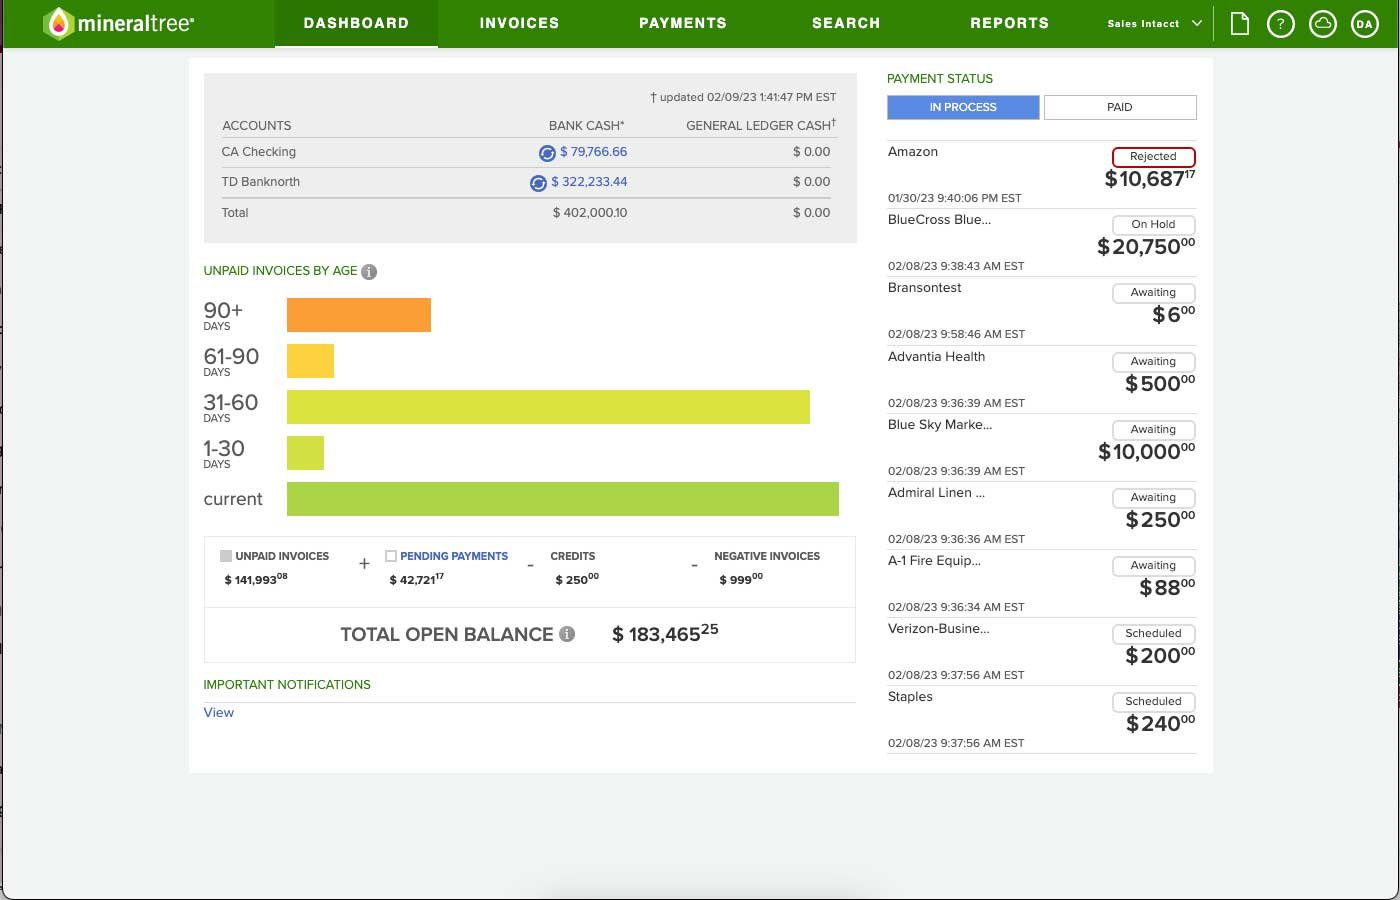
Task: Open the DA user avatar menu
Action: (x=1364, y=24)
